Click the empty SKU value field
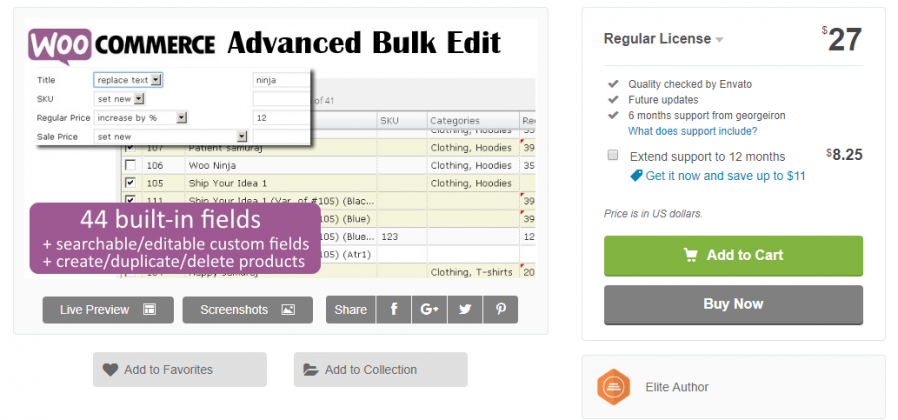 281,99
